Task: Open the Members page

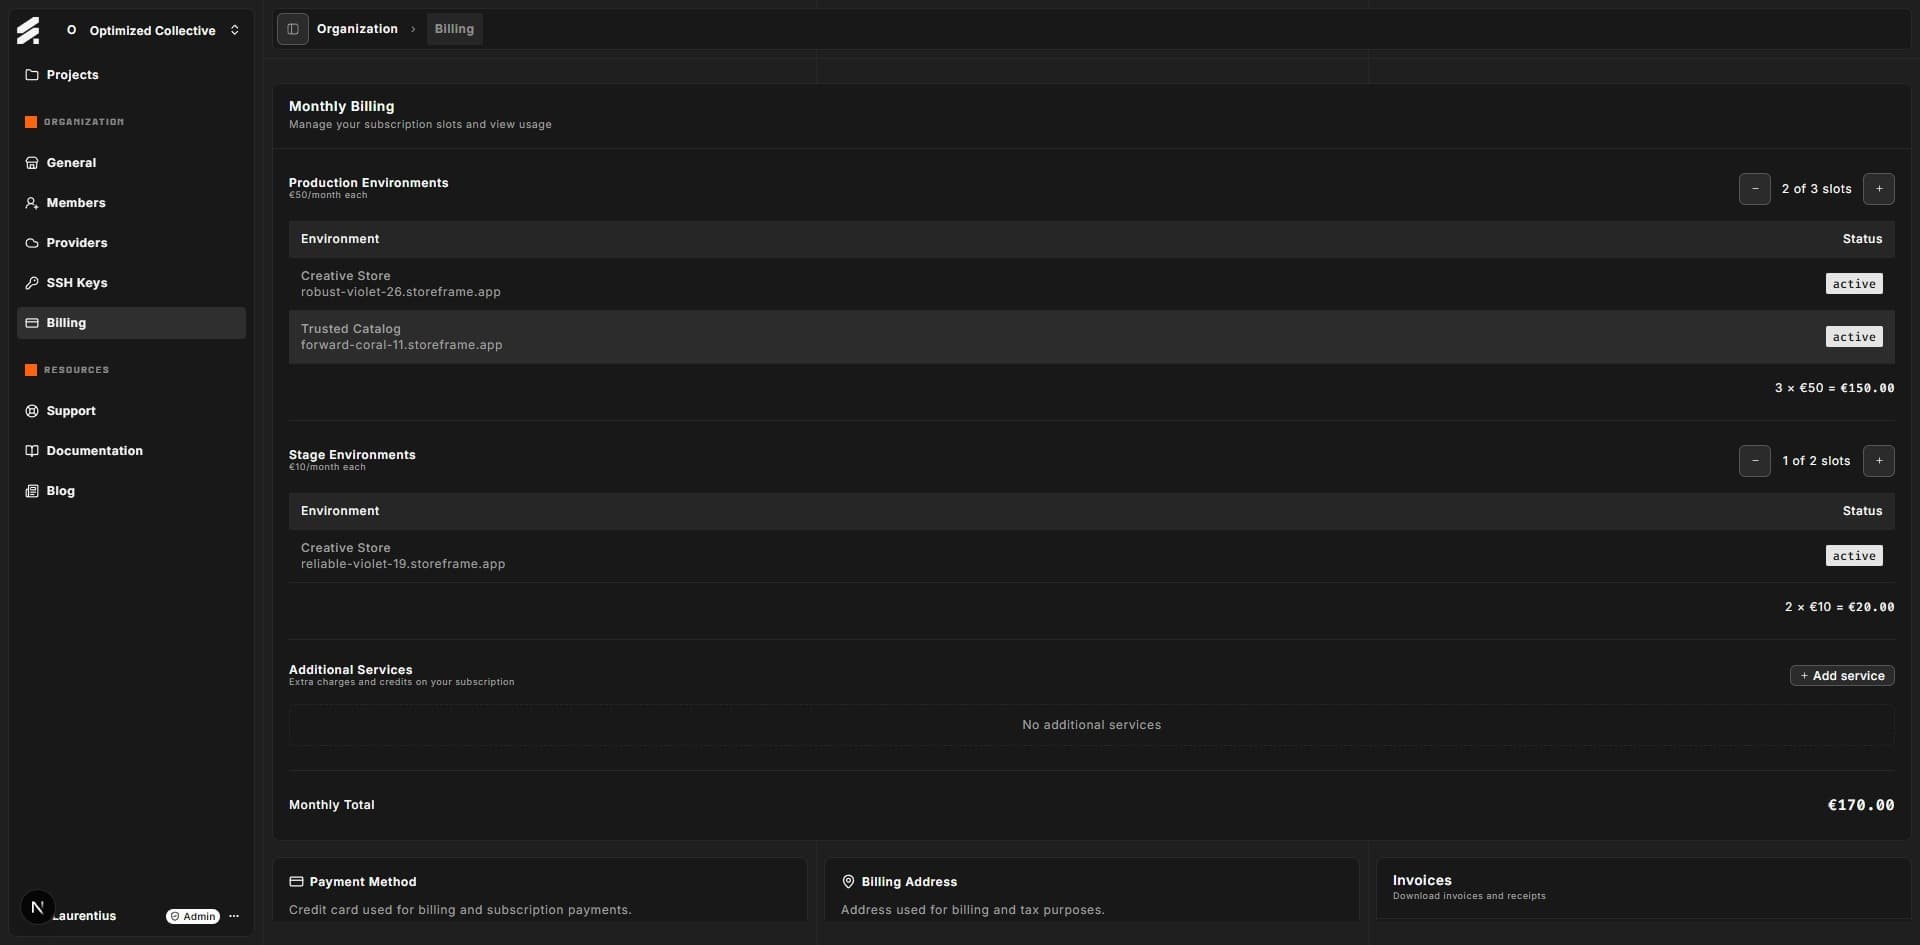Action: (131, 203)
